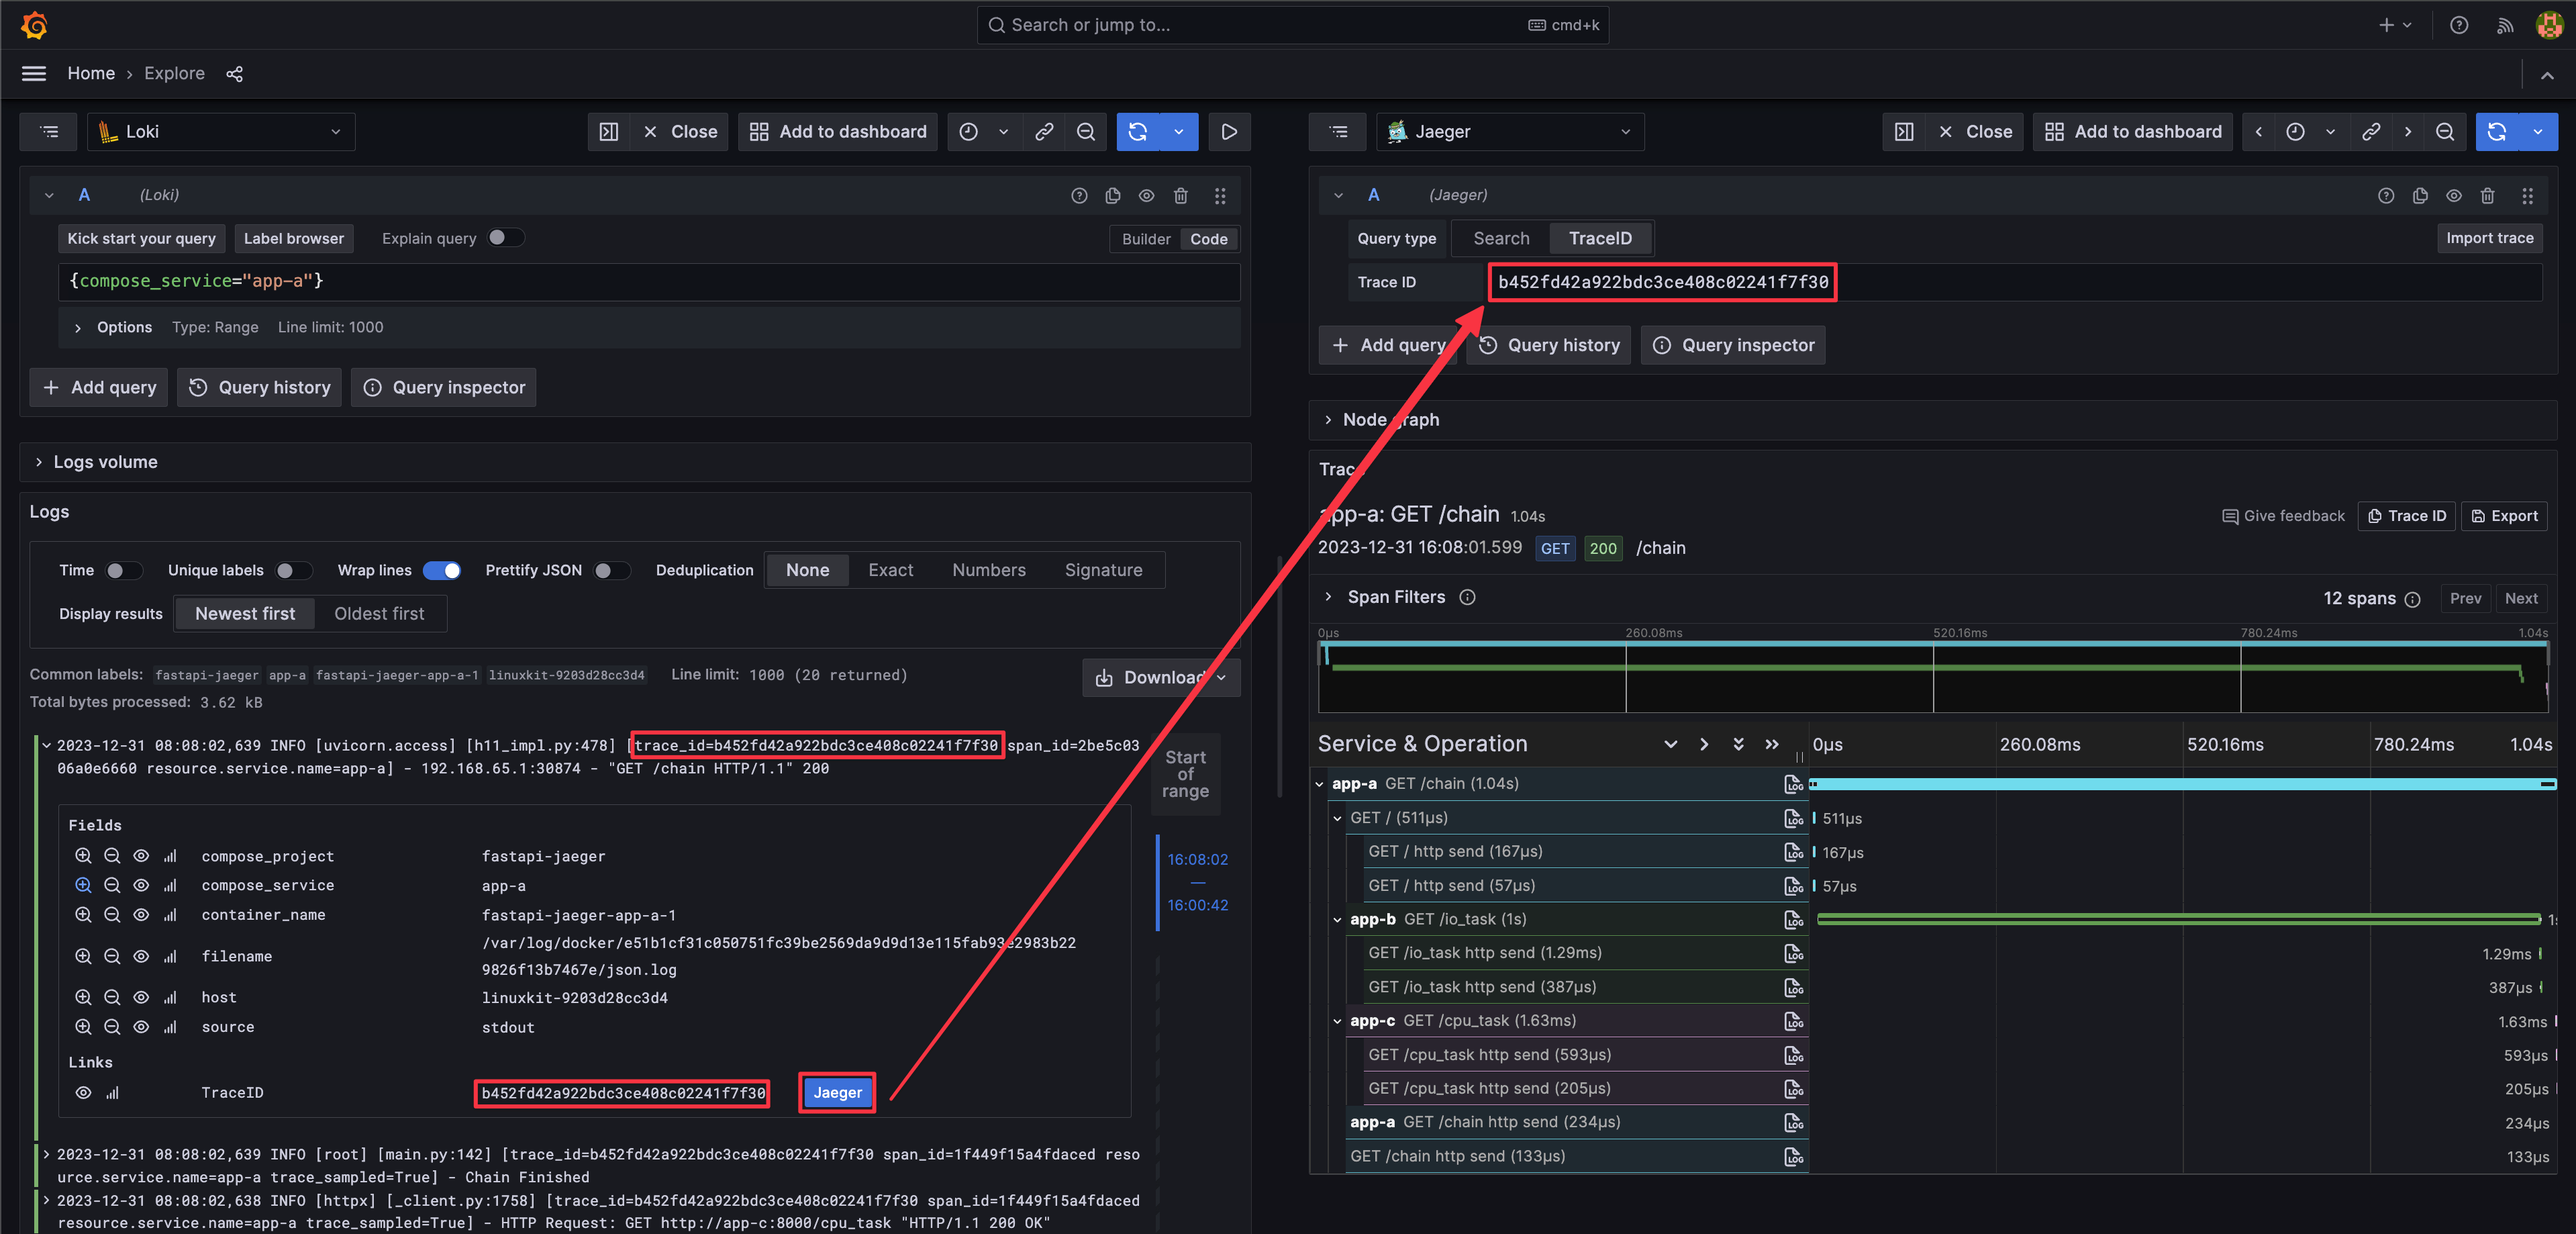Open the Loki data source dropdown

[221, 132]
